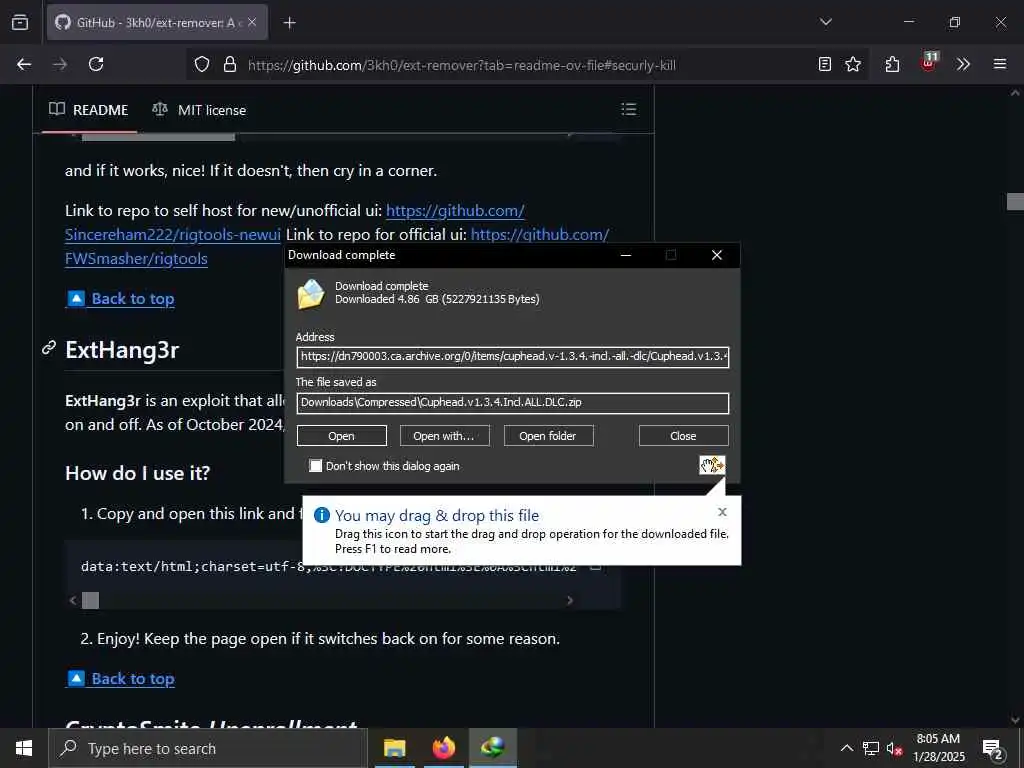
Task: Open the notification center icon
Action: click(x=993, y=749)
